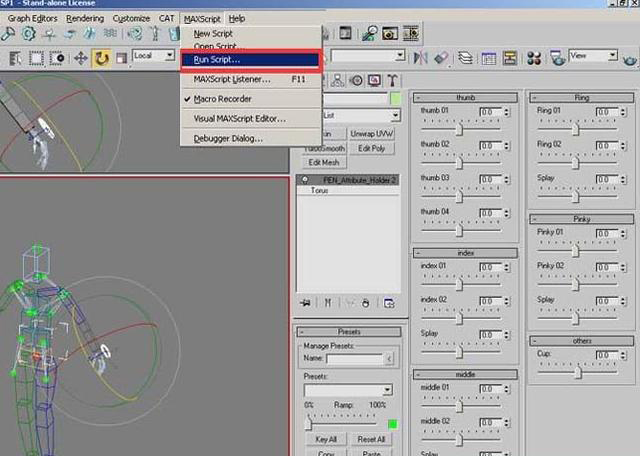This screenshot has height=456, width=640.
Task: Click the Cup slider handle
Action: point(578,372)
